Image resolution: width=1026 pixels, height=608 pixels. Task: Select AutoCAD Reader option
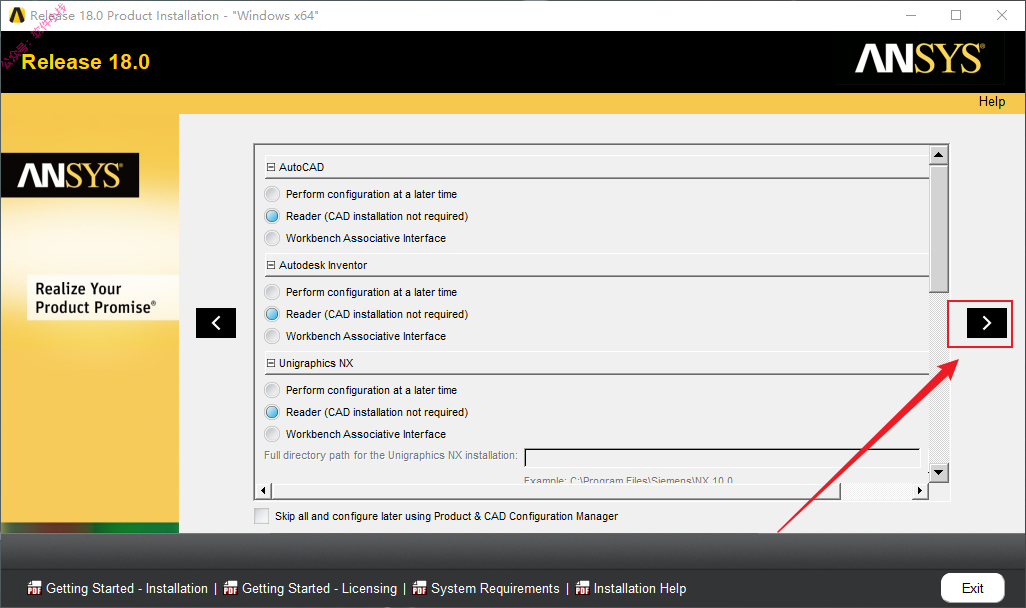[x=272, y=216]
